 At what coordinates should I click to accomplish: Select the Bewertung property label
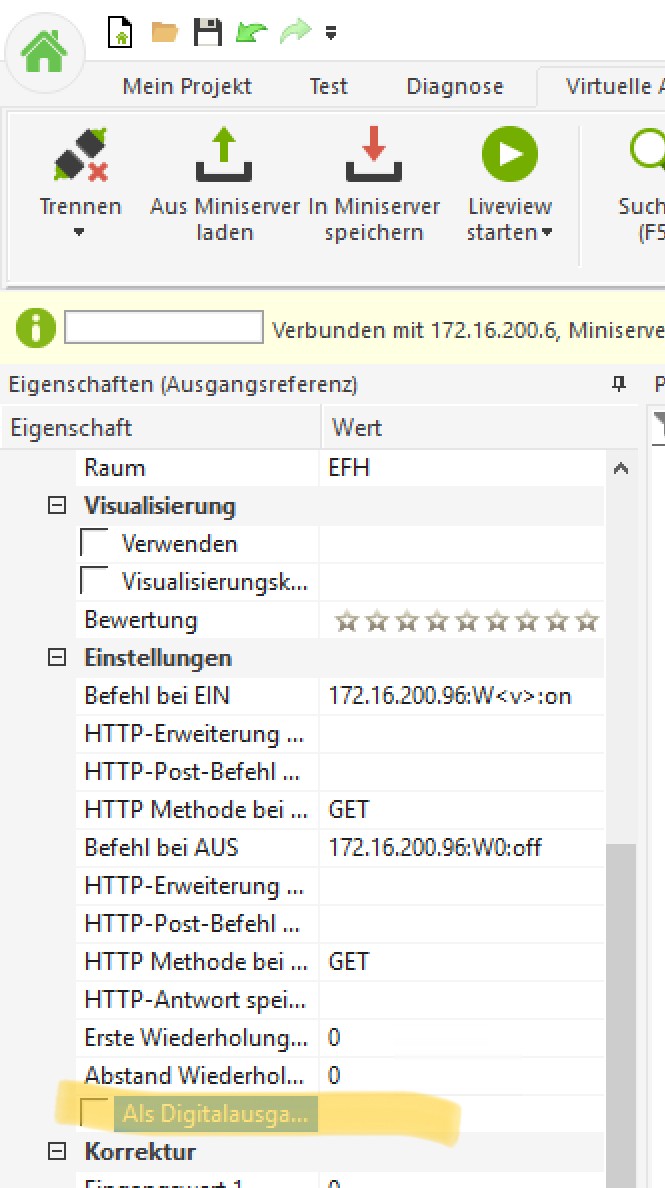pyautogui.click(x=141, y=621)
